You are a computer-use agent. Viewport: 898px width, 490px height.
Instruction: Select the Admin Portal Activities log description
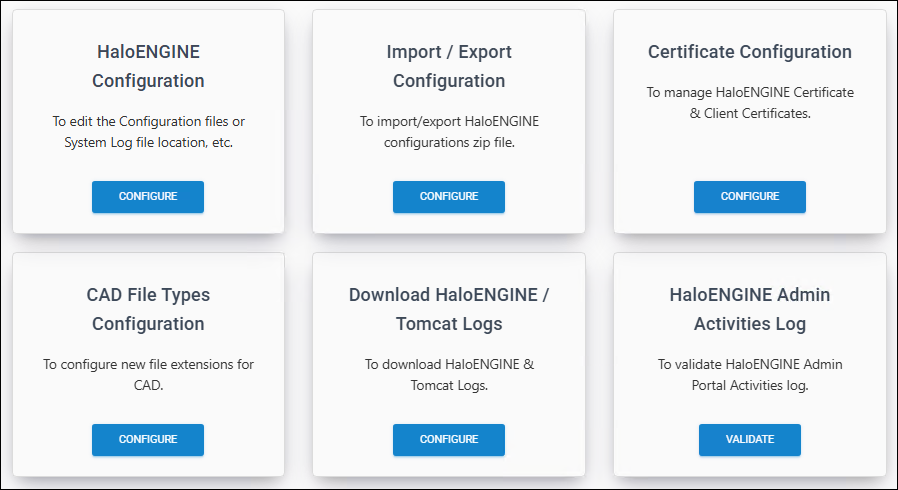tap(749, 375)
